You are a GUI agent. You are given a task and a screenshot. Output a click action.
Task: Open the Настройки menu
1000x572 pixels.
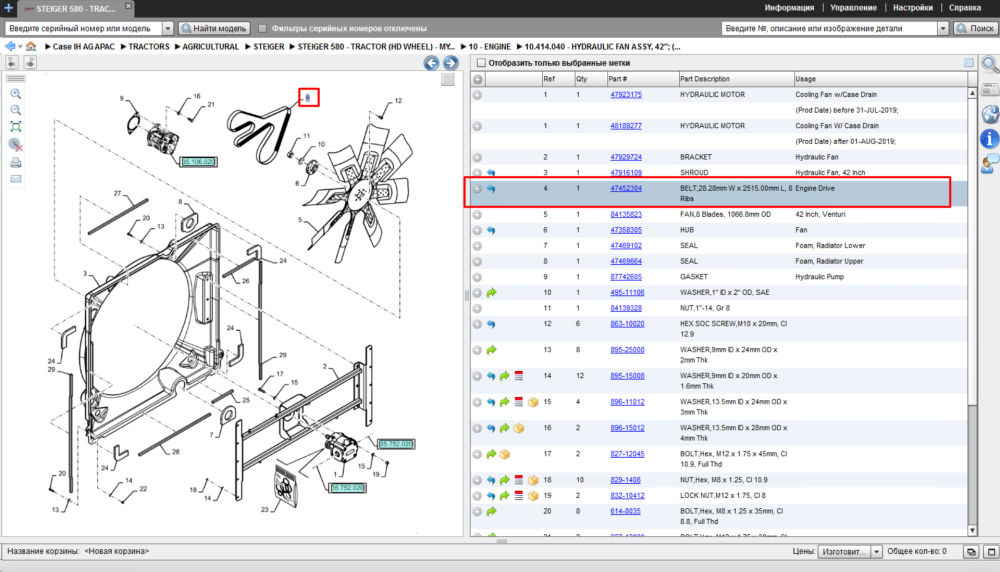(913, 8)
